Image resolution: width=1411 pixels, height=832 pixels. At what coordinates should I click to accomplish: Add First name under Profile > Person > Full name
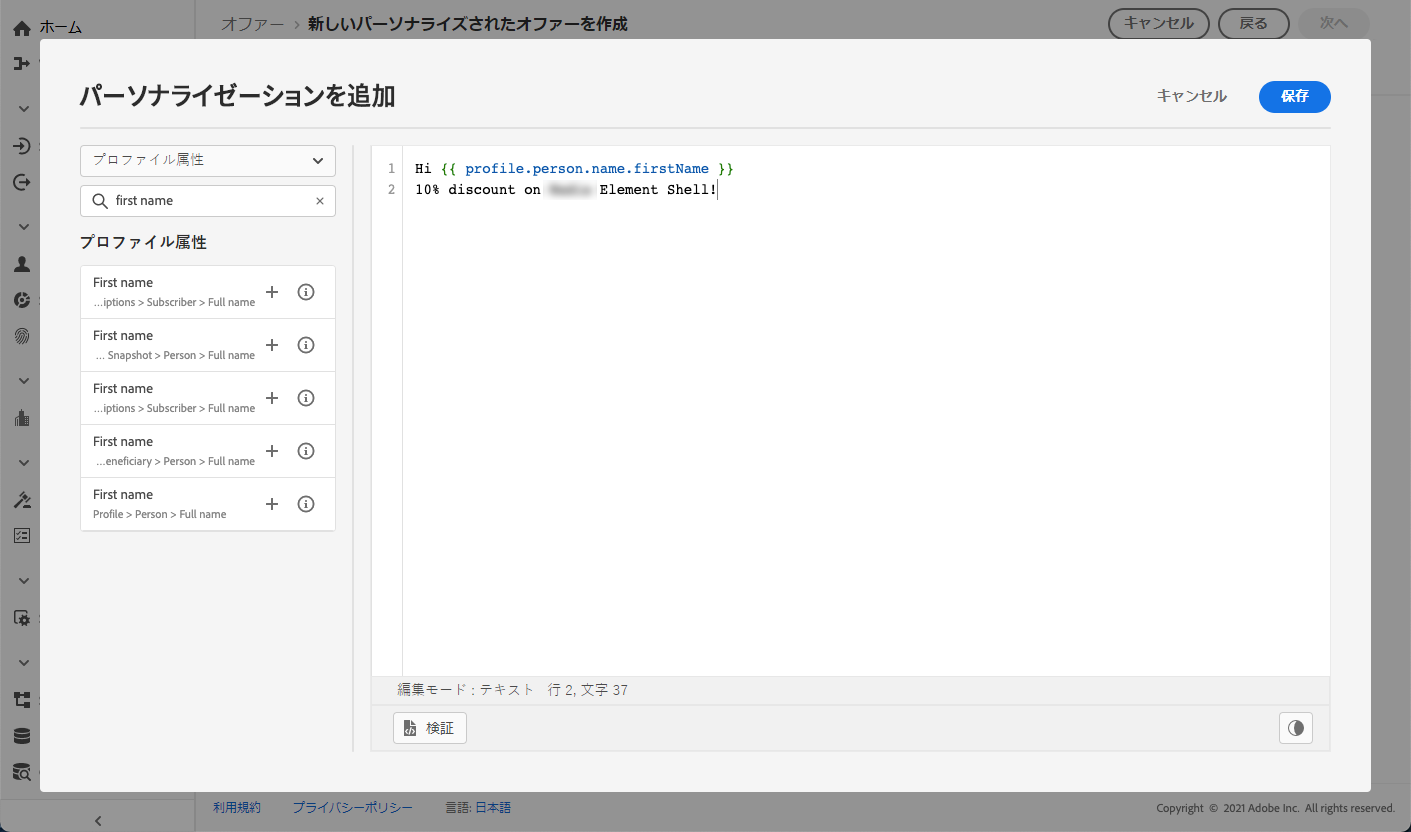tap(272, 504)
